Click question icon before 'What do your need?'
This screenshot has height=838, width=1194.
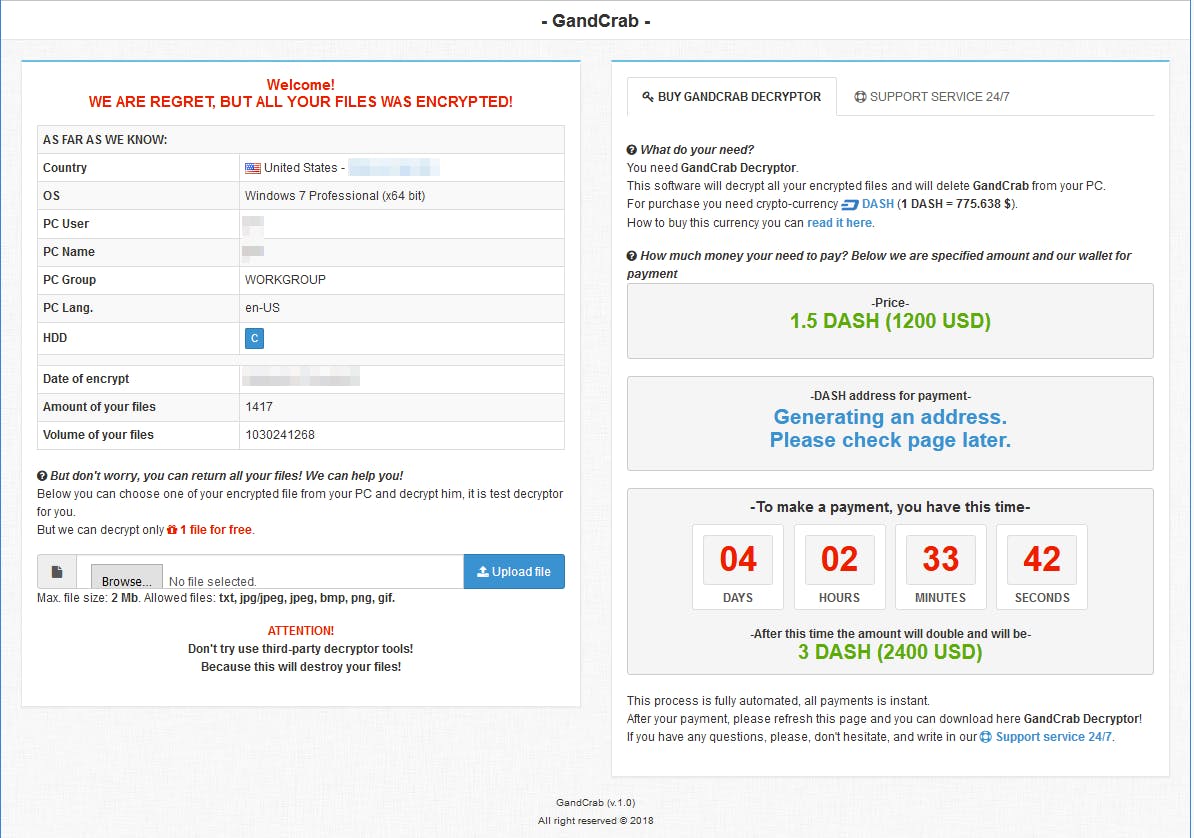click(631, 149)
